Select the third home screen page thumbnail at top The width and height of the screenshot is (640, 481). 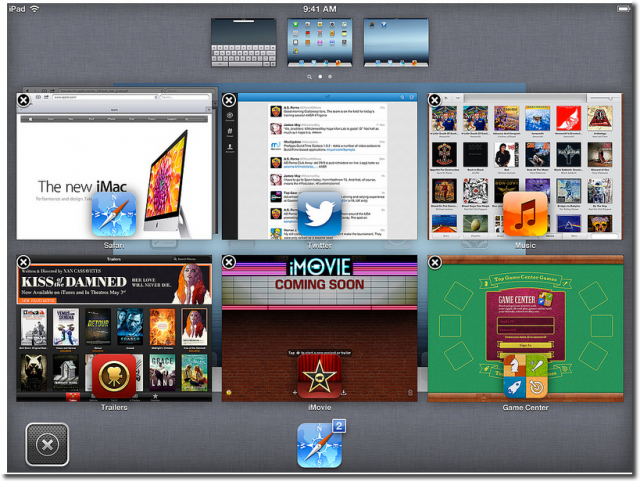click(x=396, y=42)
